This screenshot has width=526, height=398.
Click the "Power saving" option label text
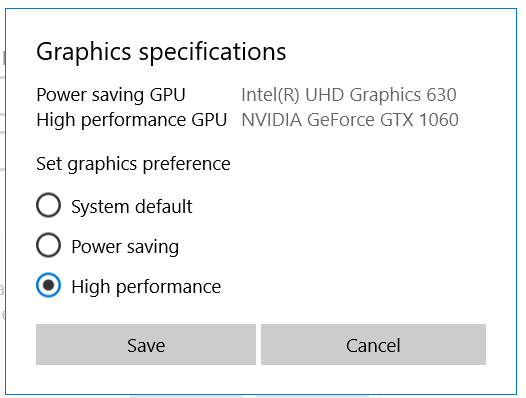[x=125, y=247]
